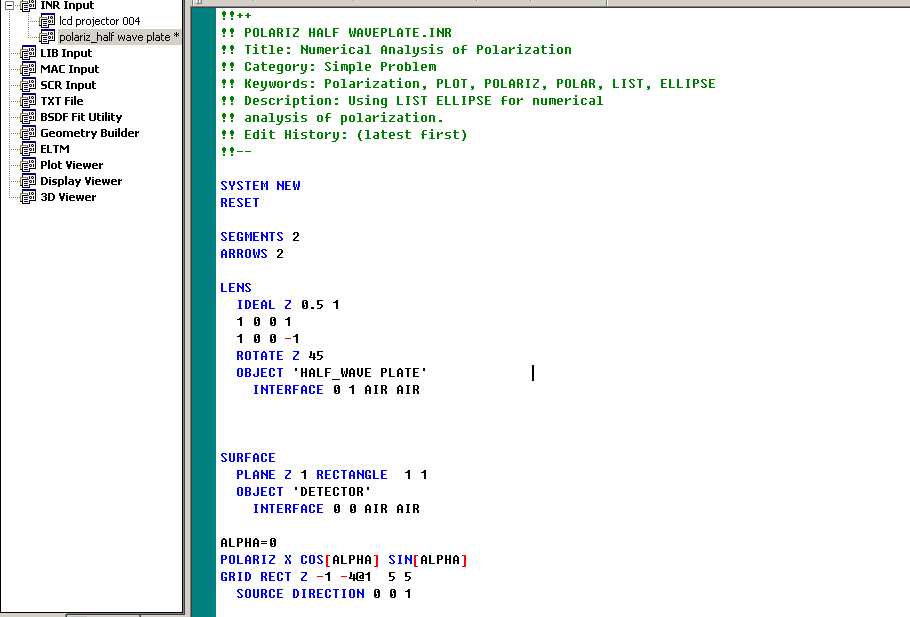910x617 pixels.
Task: Click the Edit History comment line
Action: (344, 135)
